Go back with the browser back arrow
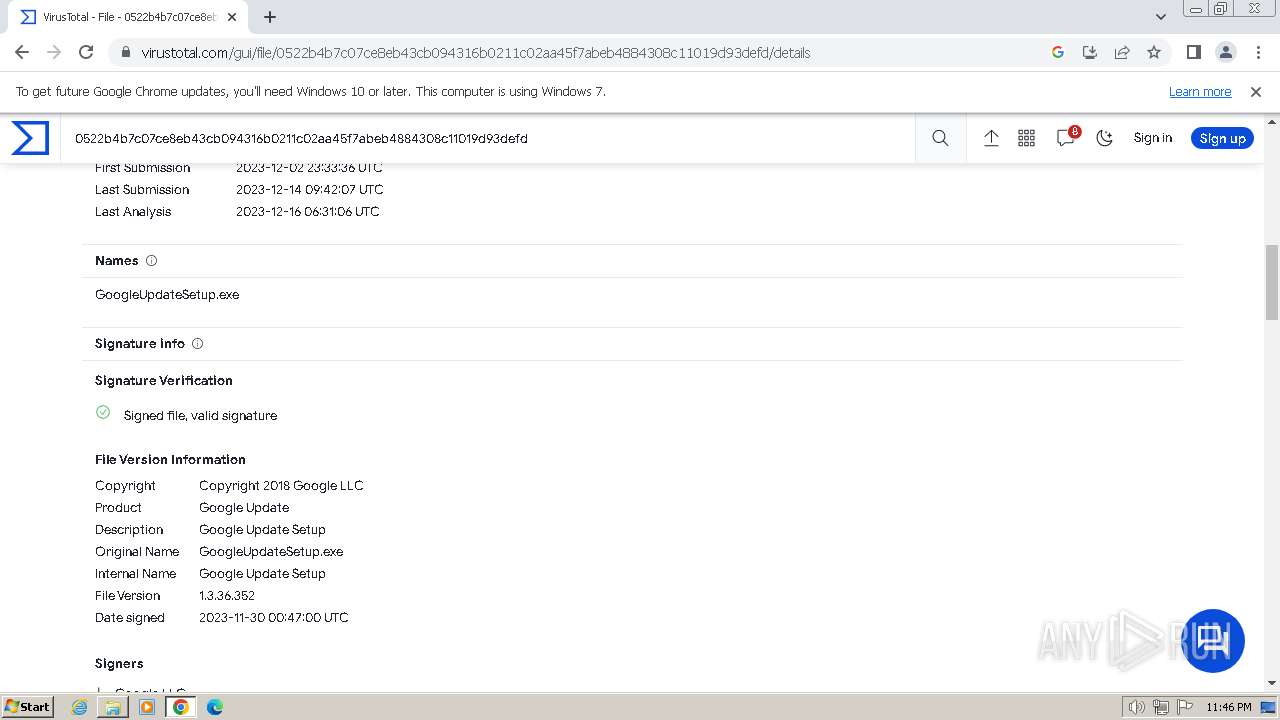Viewport: 1280px width, 720px height. click(x=22, y=52)
